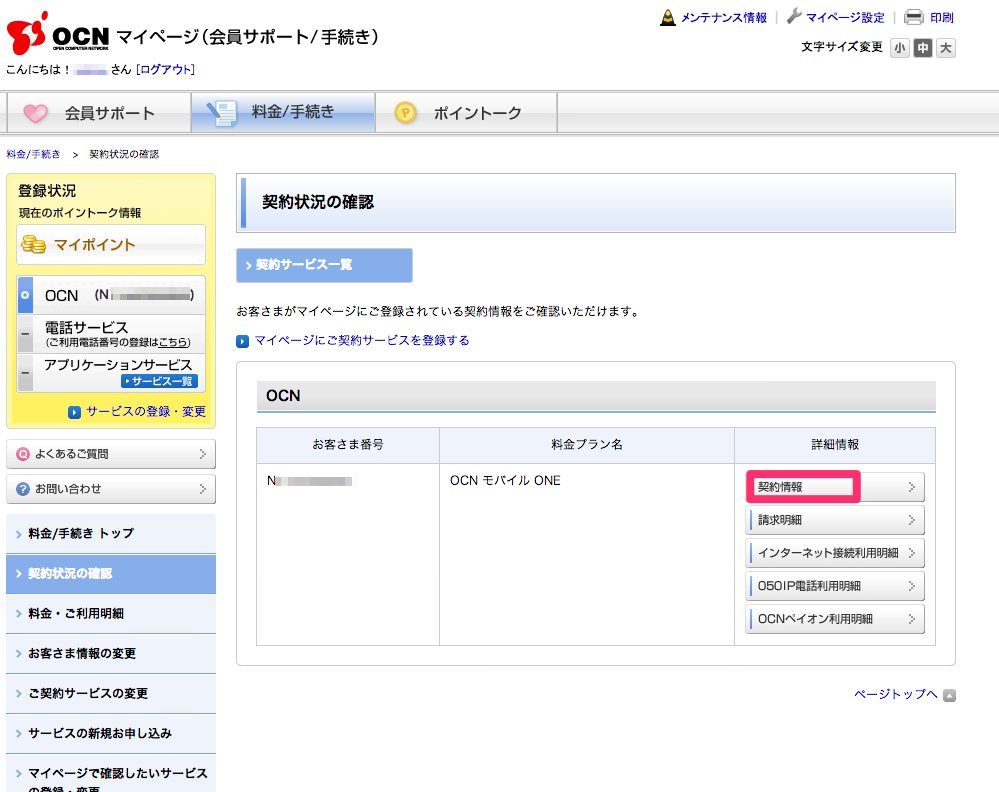Click the gold coins icon beside マイポイント

click(33, 244)
